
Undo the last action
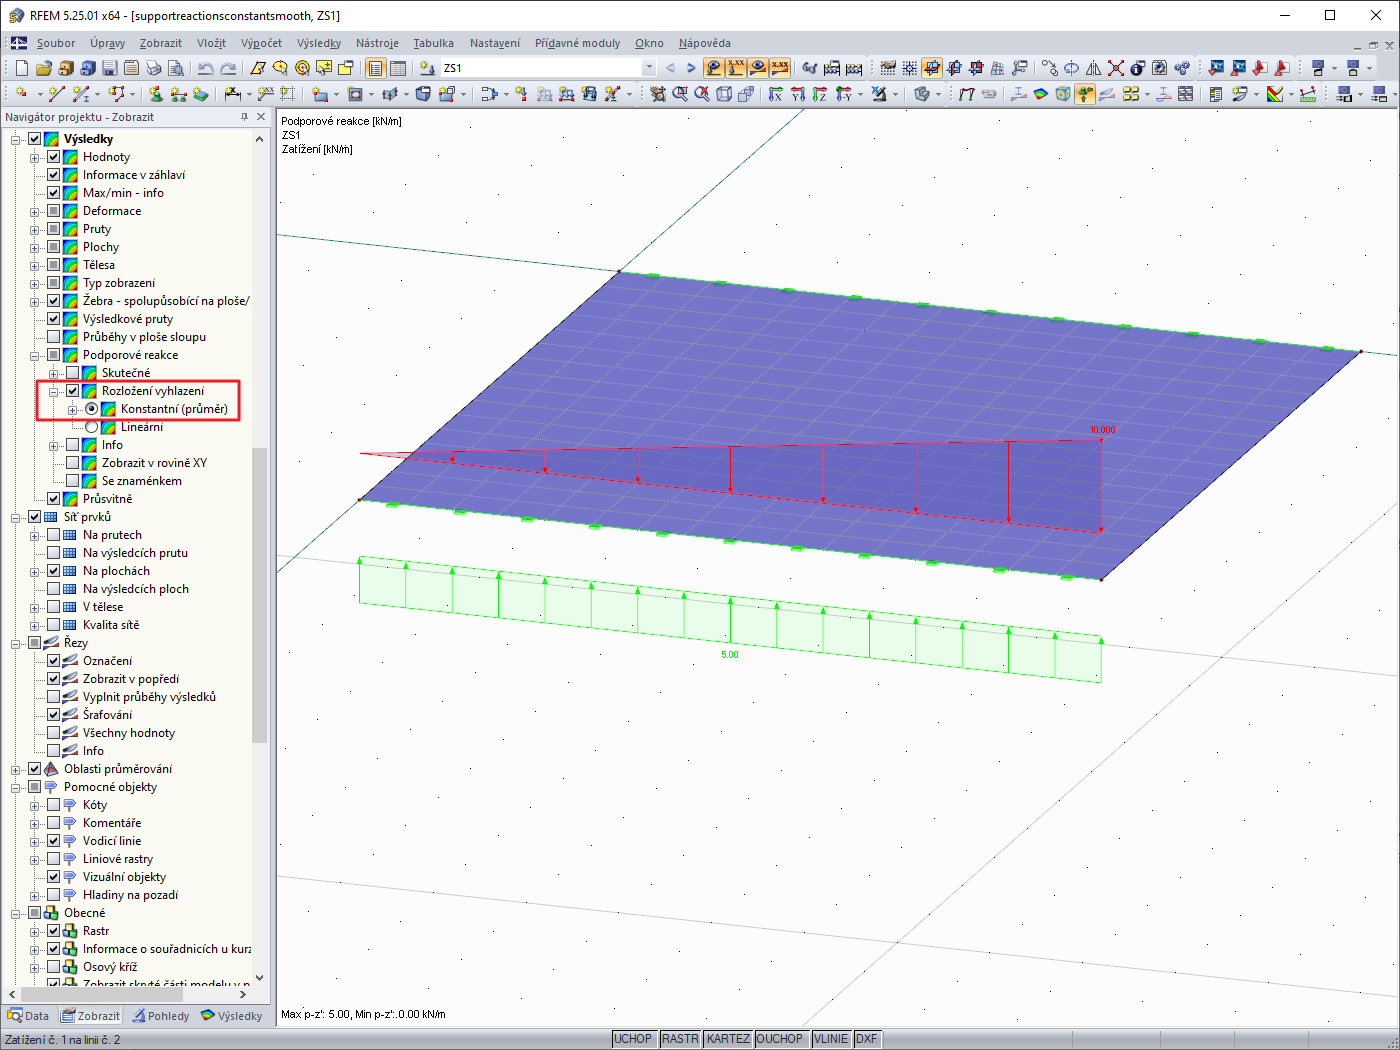click(205, 68)
